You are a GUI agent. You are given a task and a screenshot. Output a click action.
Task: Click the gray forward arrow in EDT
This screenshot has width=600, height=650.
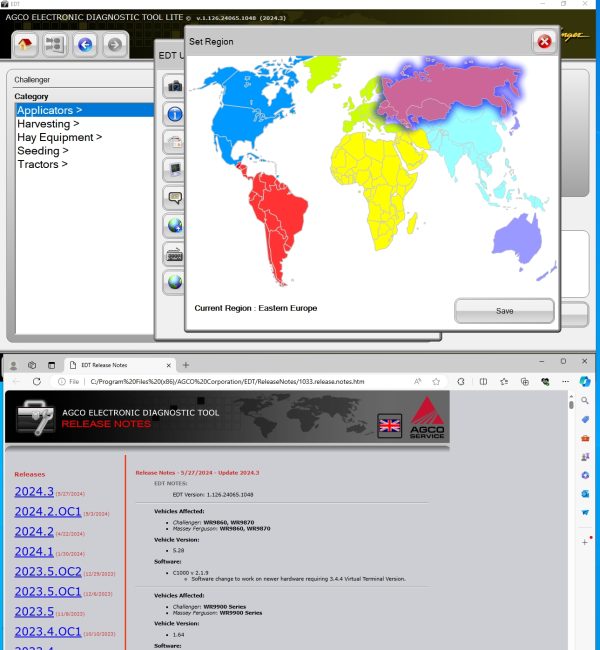pyautogui.click(x=114, y=44)
